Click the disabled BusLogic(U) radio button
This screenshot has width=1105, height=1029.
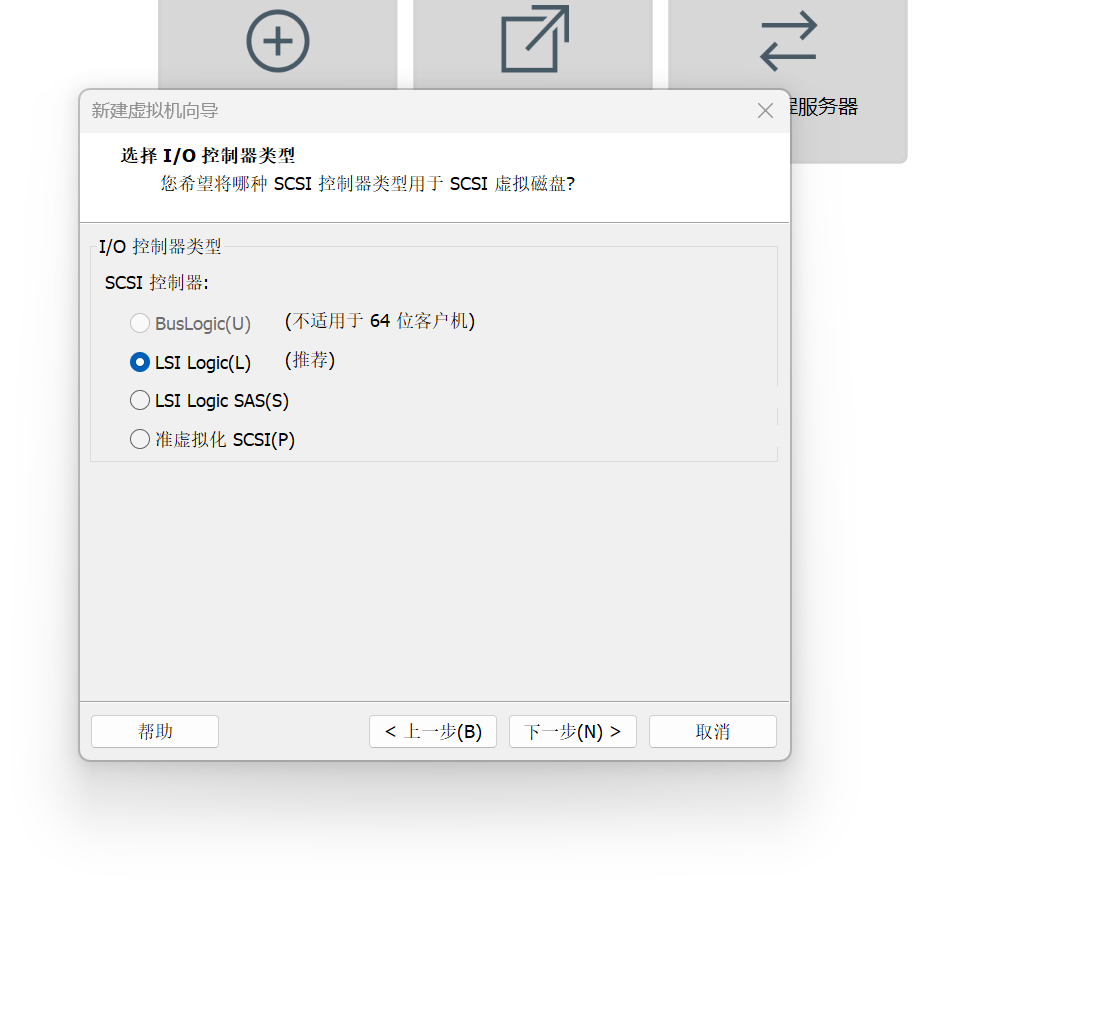[x=140, y=323]
